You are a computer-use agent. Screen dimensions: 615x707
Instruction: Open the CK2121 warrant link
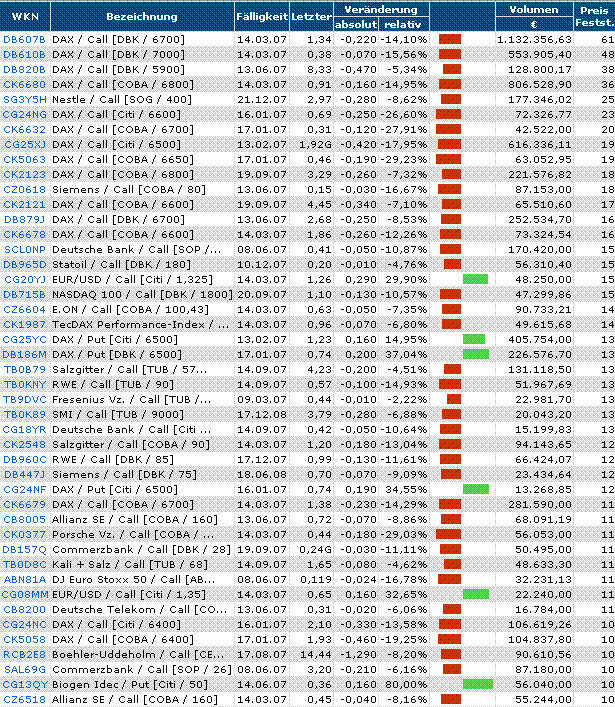24,205
